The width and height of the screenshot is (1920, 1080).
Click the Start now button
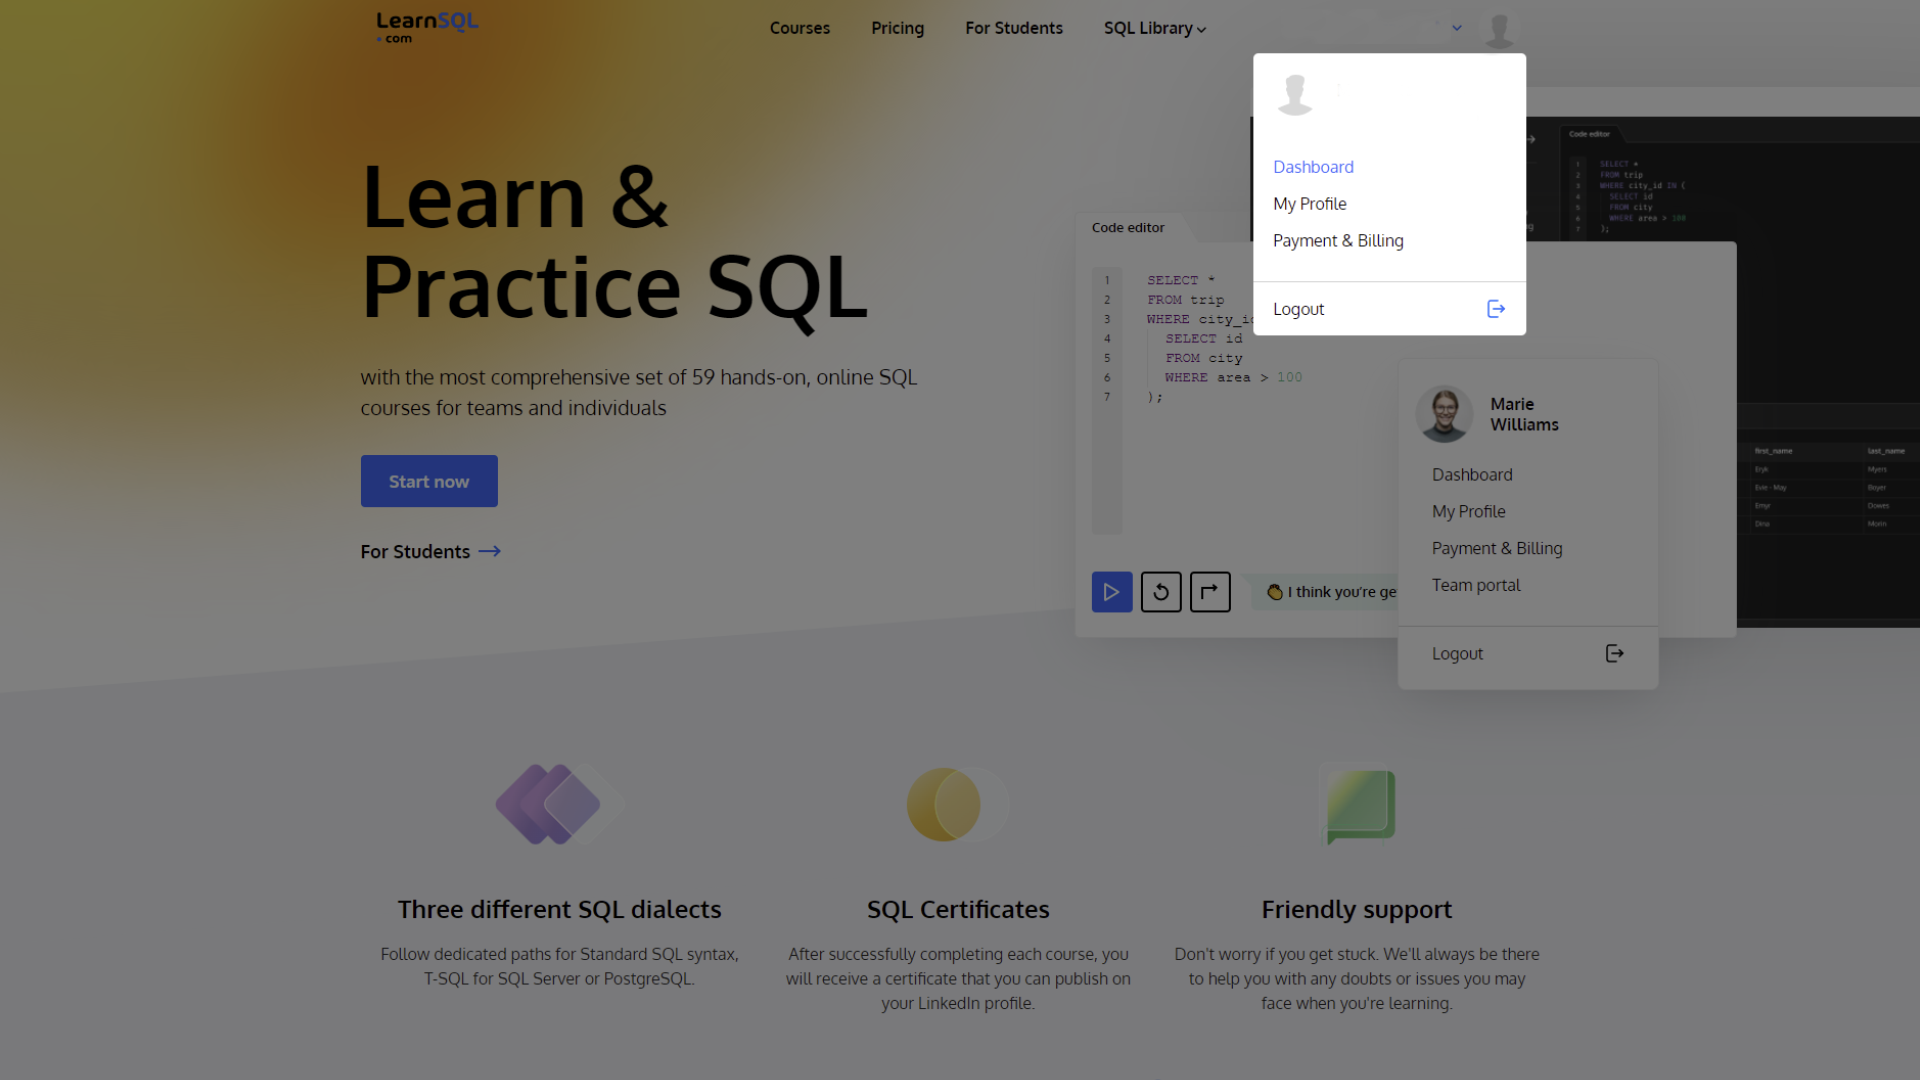(429, 481)
